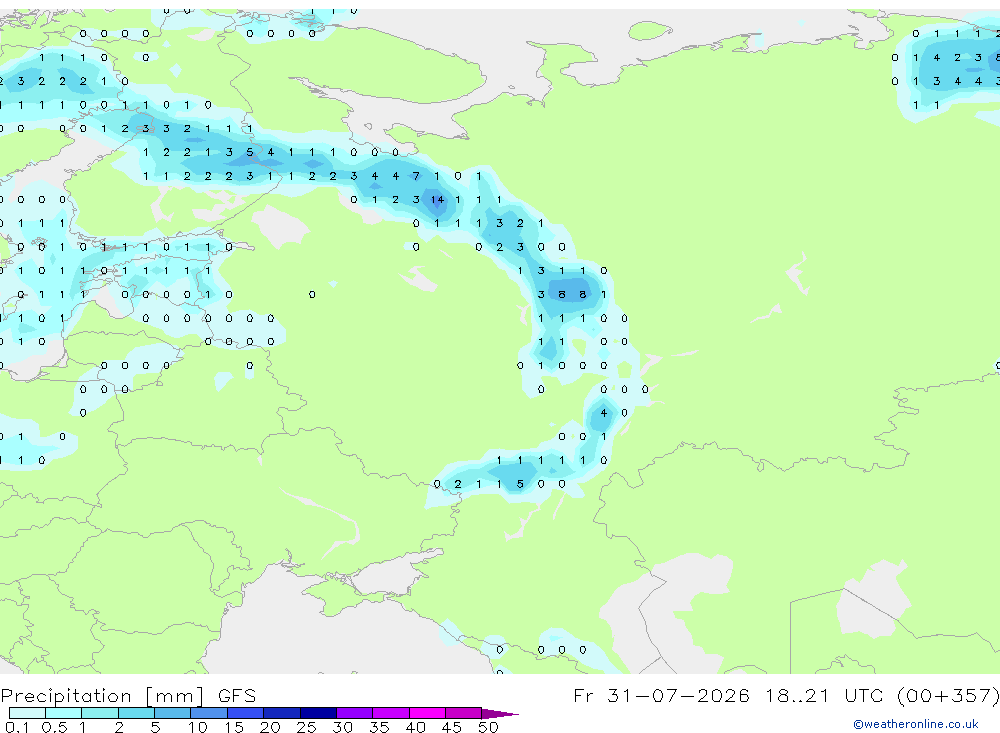Click the legend label "0.5"
This screenshot has height=733, width=1000.
54,727
